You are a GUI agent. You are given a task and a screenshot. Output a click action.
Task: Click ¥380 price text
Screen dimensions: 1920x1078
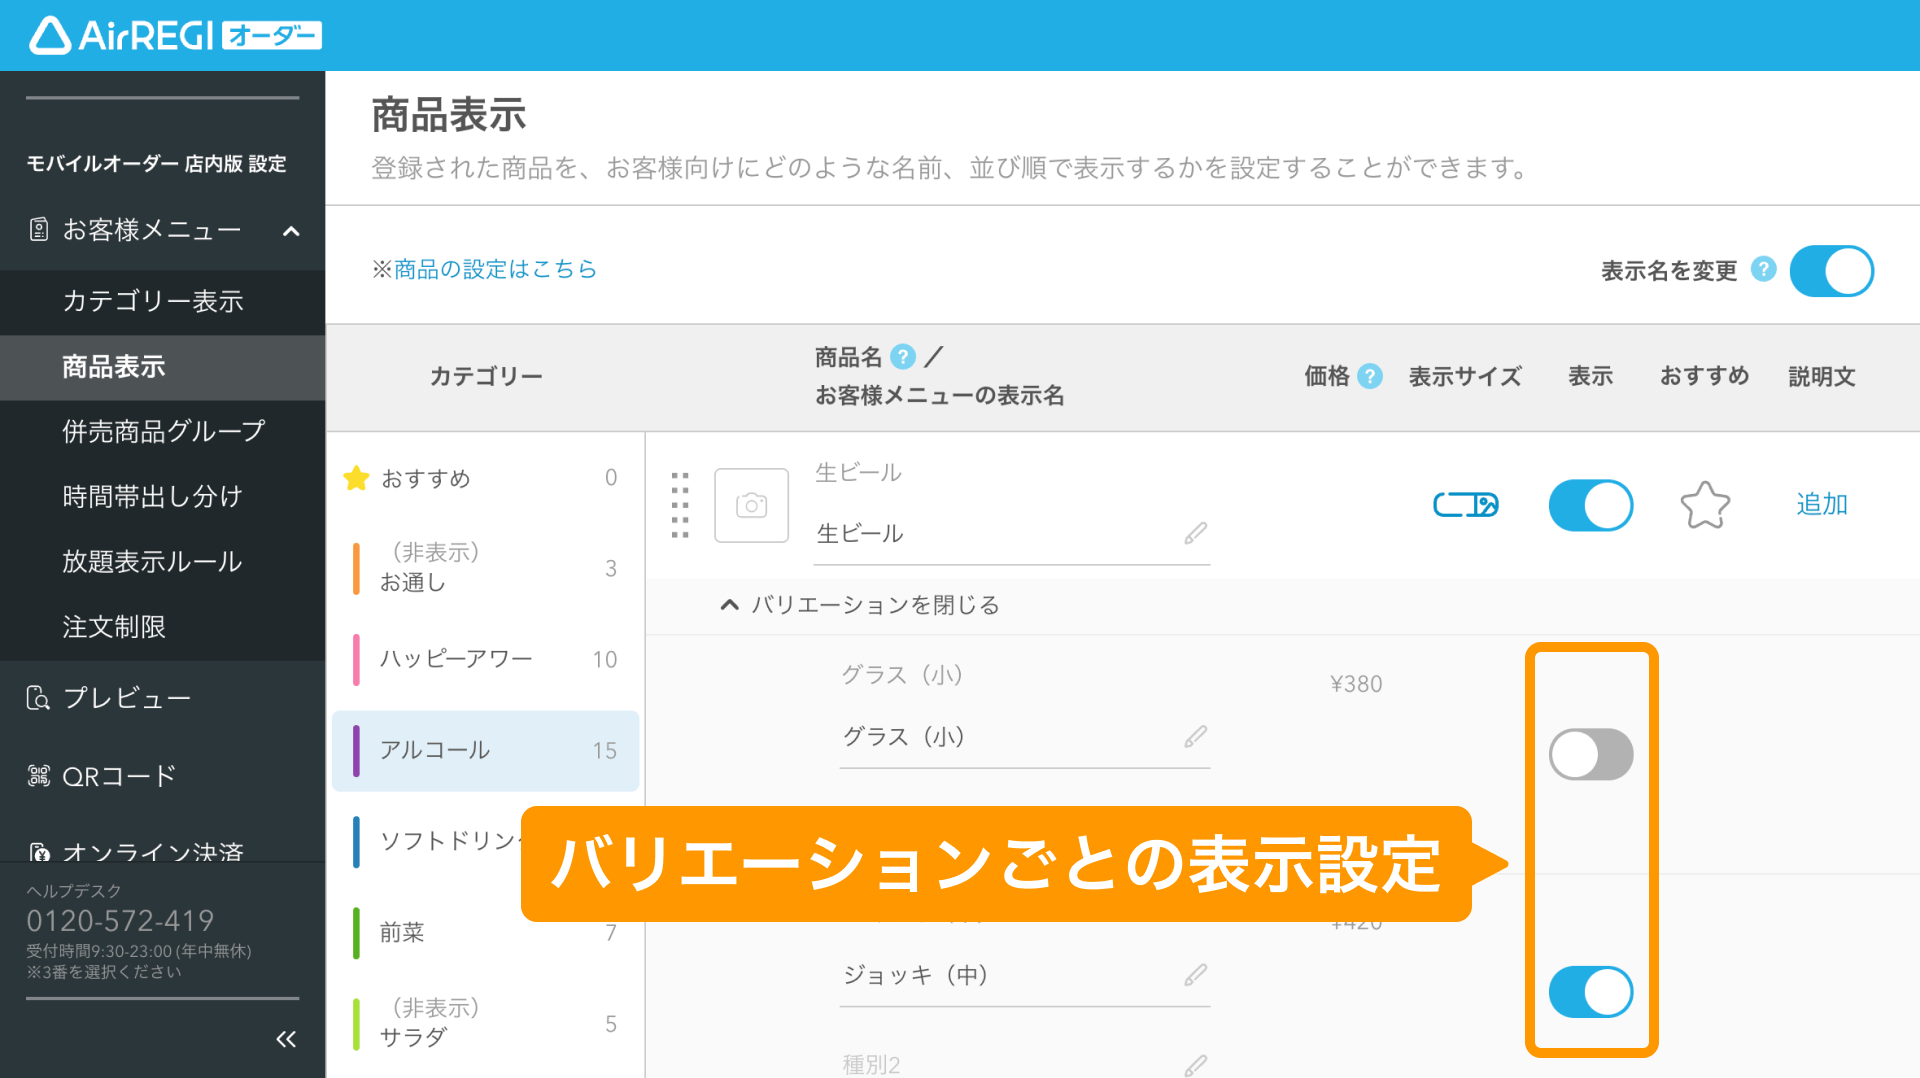(1356, 684)
